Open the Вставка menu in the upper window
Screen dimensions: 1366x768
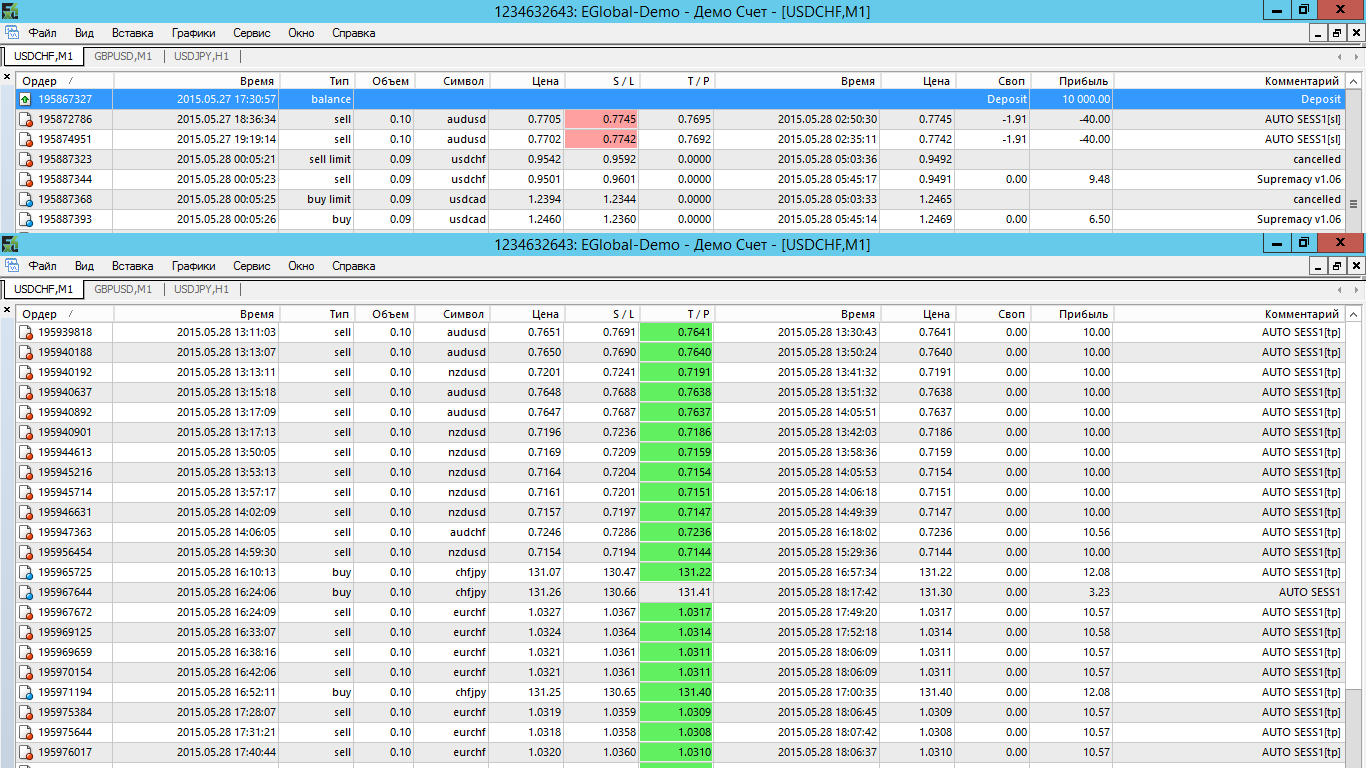coord(132,33)
